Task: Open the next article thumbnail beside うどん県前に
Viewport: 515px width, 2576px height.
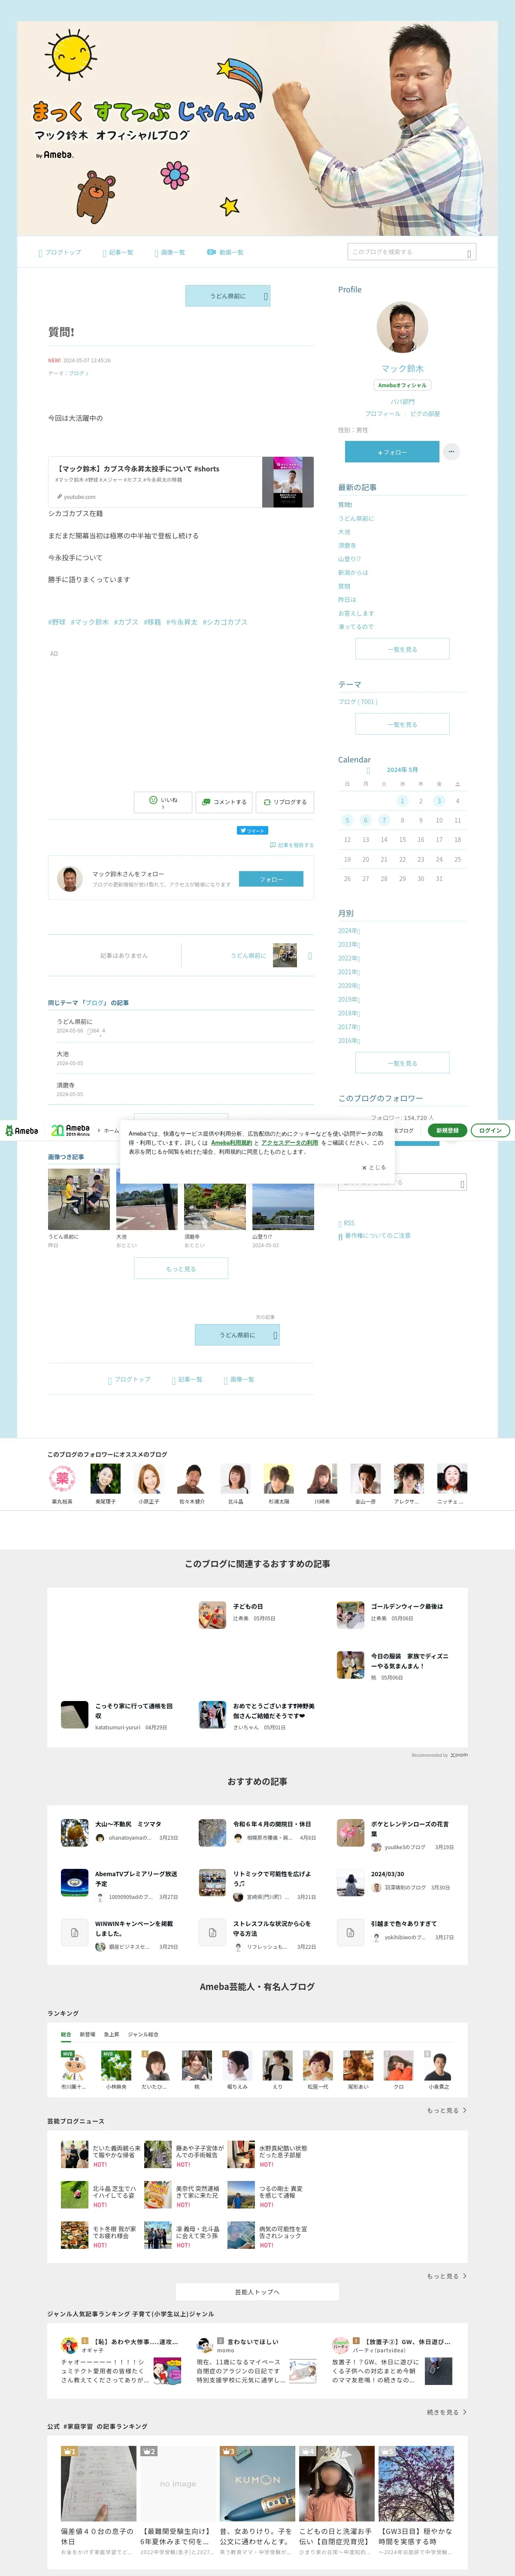Action: click(x=285, y=955)
